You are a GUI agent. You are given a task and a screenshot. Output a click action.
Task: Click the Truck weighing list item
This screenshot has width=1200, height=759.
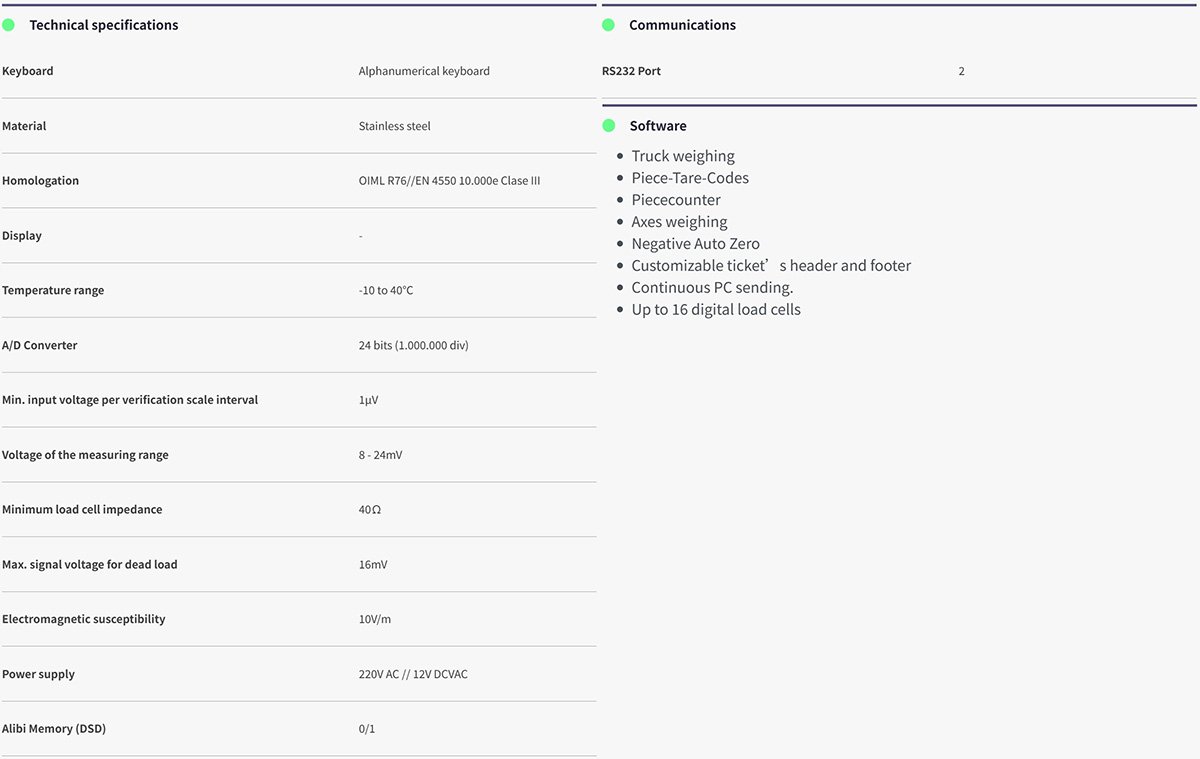click(x=683, y=156)
